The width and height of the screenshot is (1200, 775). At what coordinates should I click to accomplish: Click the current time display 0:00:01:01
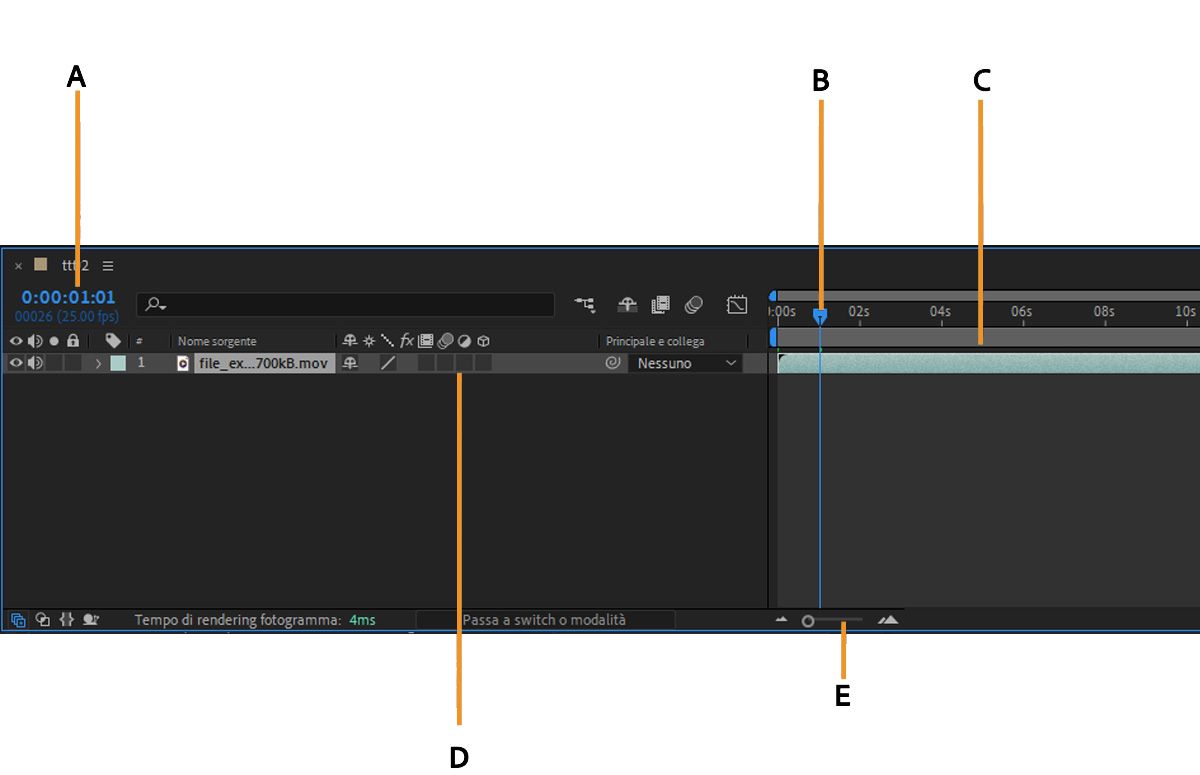point(68,297)
